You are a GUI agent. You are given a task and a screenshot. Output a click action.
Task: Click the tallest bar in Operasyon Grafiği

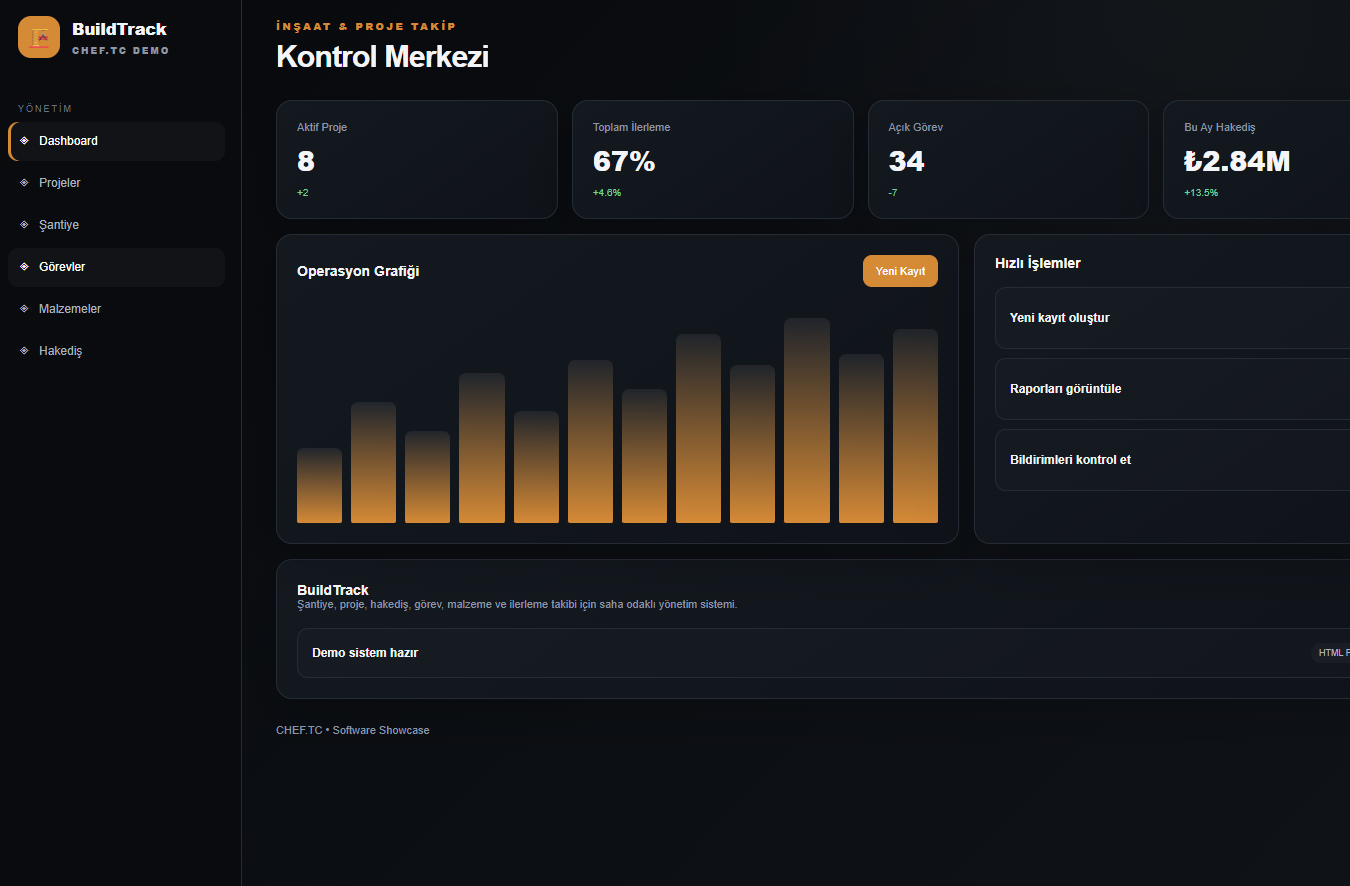tap(807, 420)
